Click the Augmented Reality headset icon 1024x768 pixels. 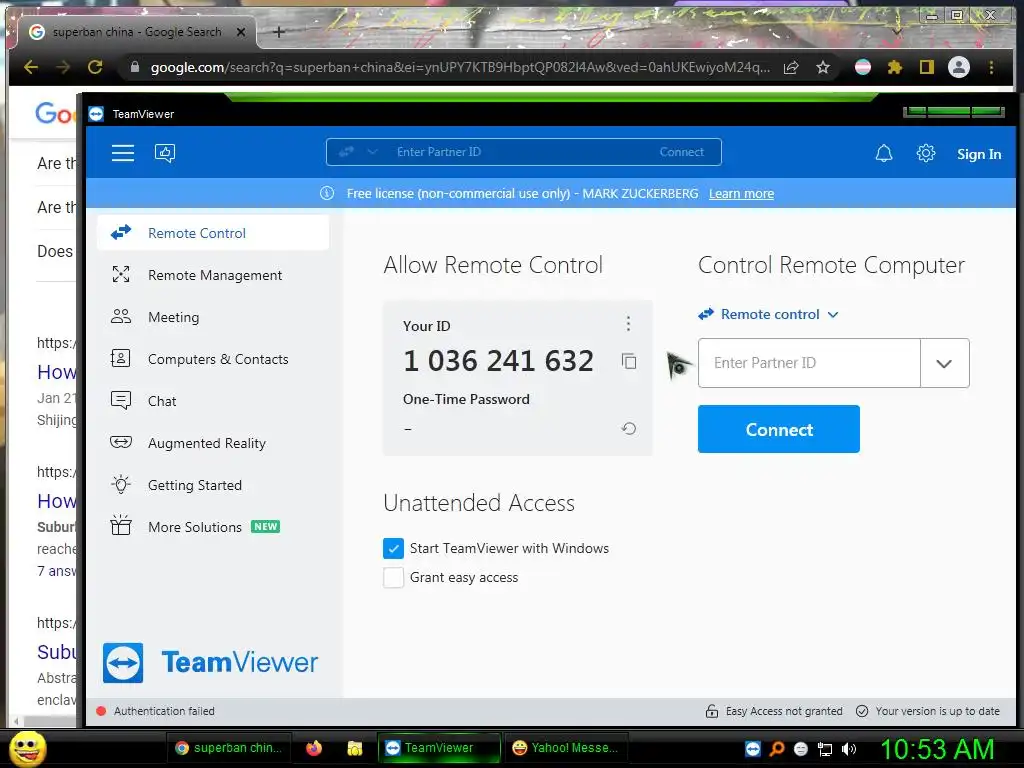[x=121, y=442]
